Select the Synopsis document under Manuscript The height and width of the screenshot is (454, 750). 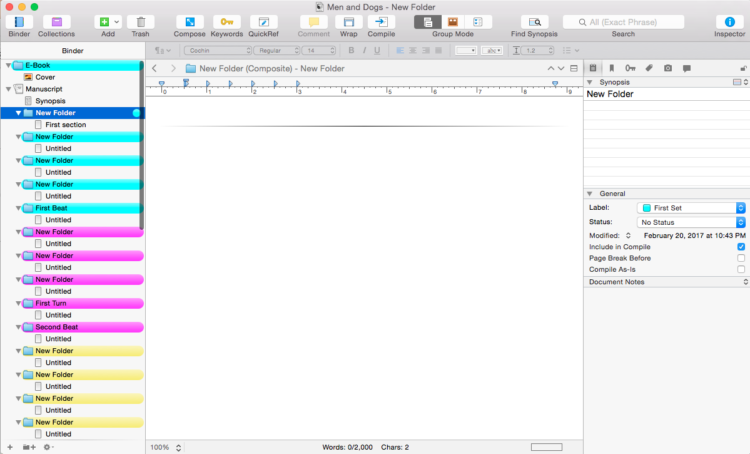50,101
